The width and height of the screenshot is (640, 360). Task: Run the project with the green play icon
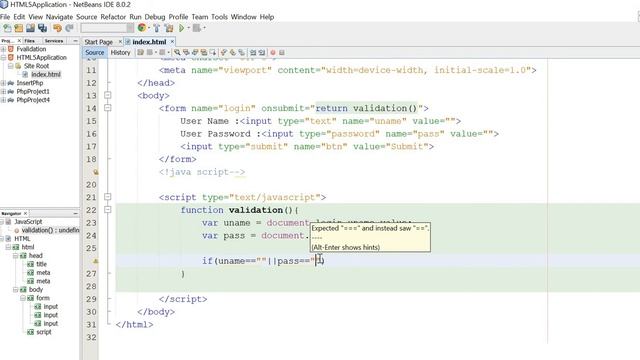click(181, 28)
